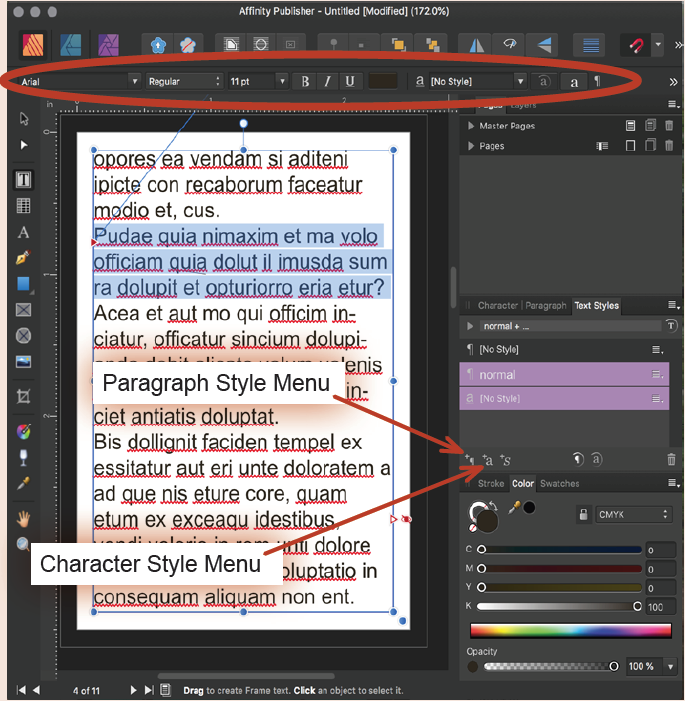
Task: Select the Vector Crop tool
Action: [x=23, y=397]
